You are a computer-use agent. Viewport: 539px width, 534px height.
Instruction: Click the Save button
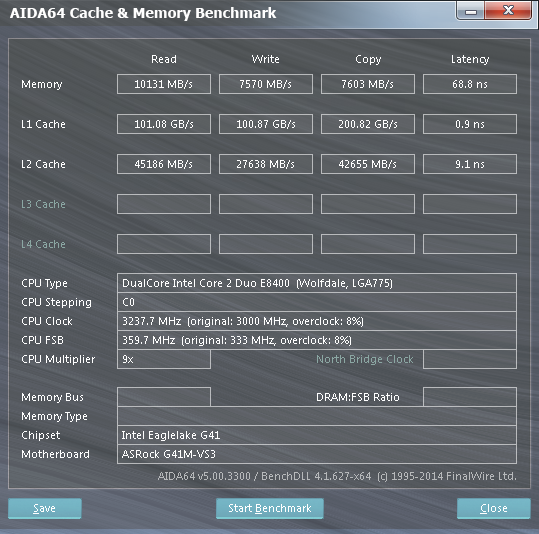tap(45, 508)
